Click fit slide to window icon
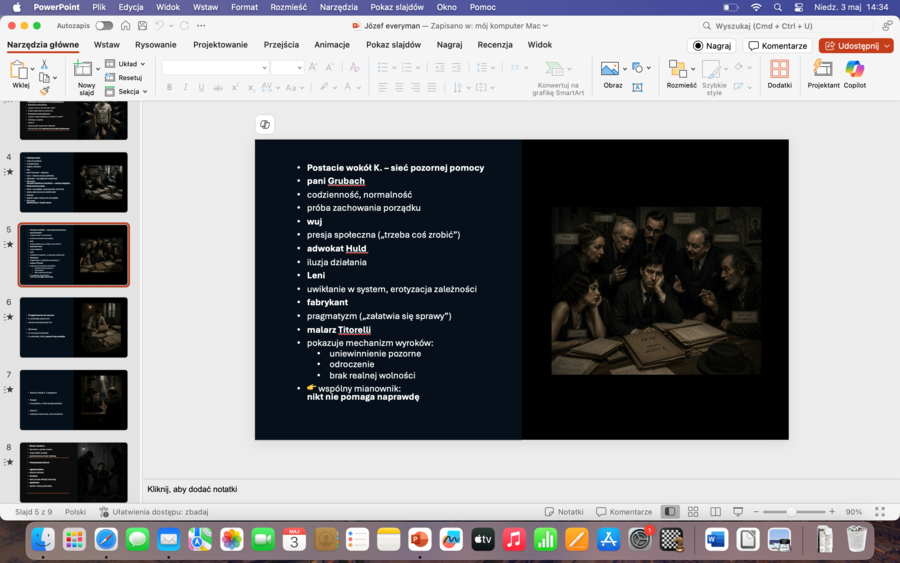The height and width of the screenshot is (563, 900). pos(879,511)
